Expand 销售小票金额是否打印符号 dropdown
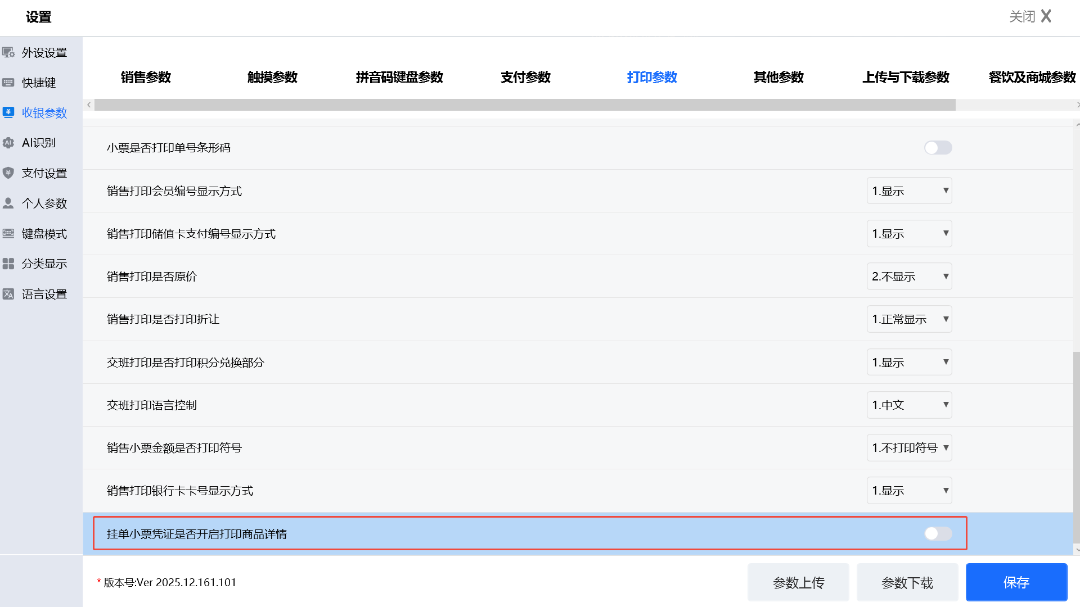Image resolution: width=1080 pixels, height=607 pixels. tap(909, 448)
